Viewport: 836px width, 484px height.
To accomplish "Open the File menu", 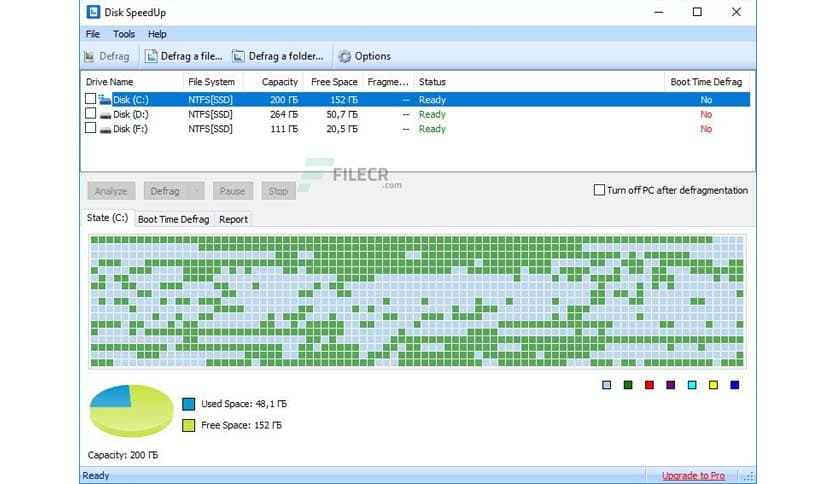I will pyautogui.click(x=93, y=34).
